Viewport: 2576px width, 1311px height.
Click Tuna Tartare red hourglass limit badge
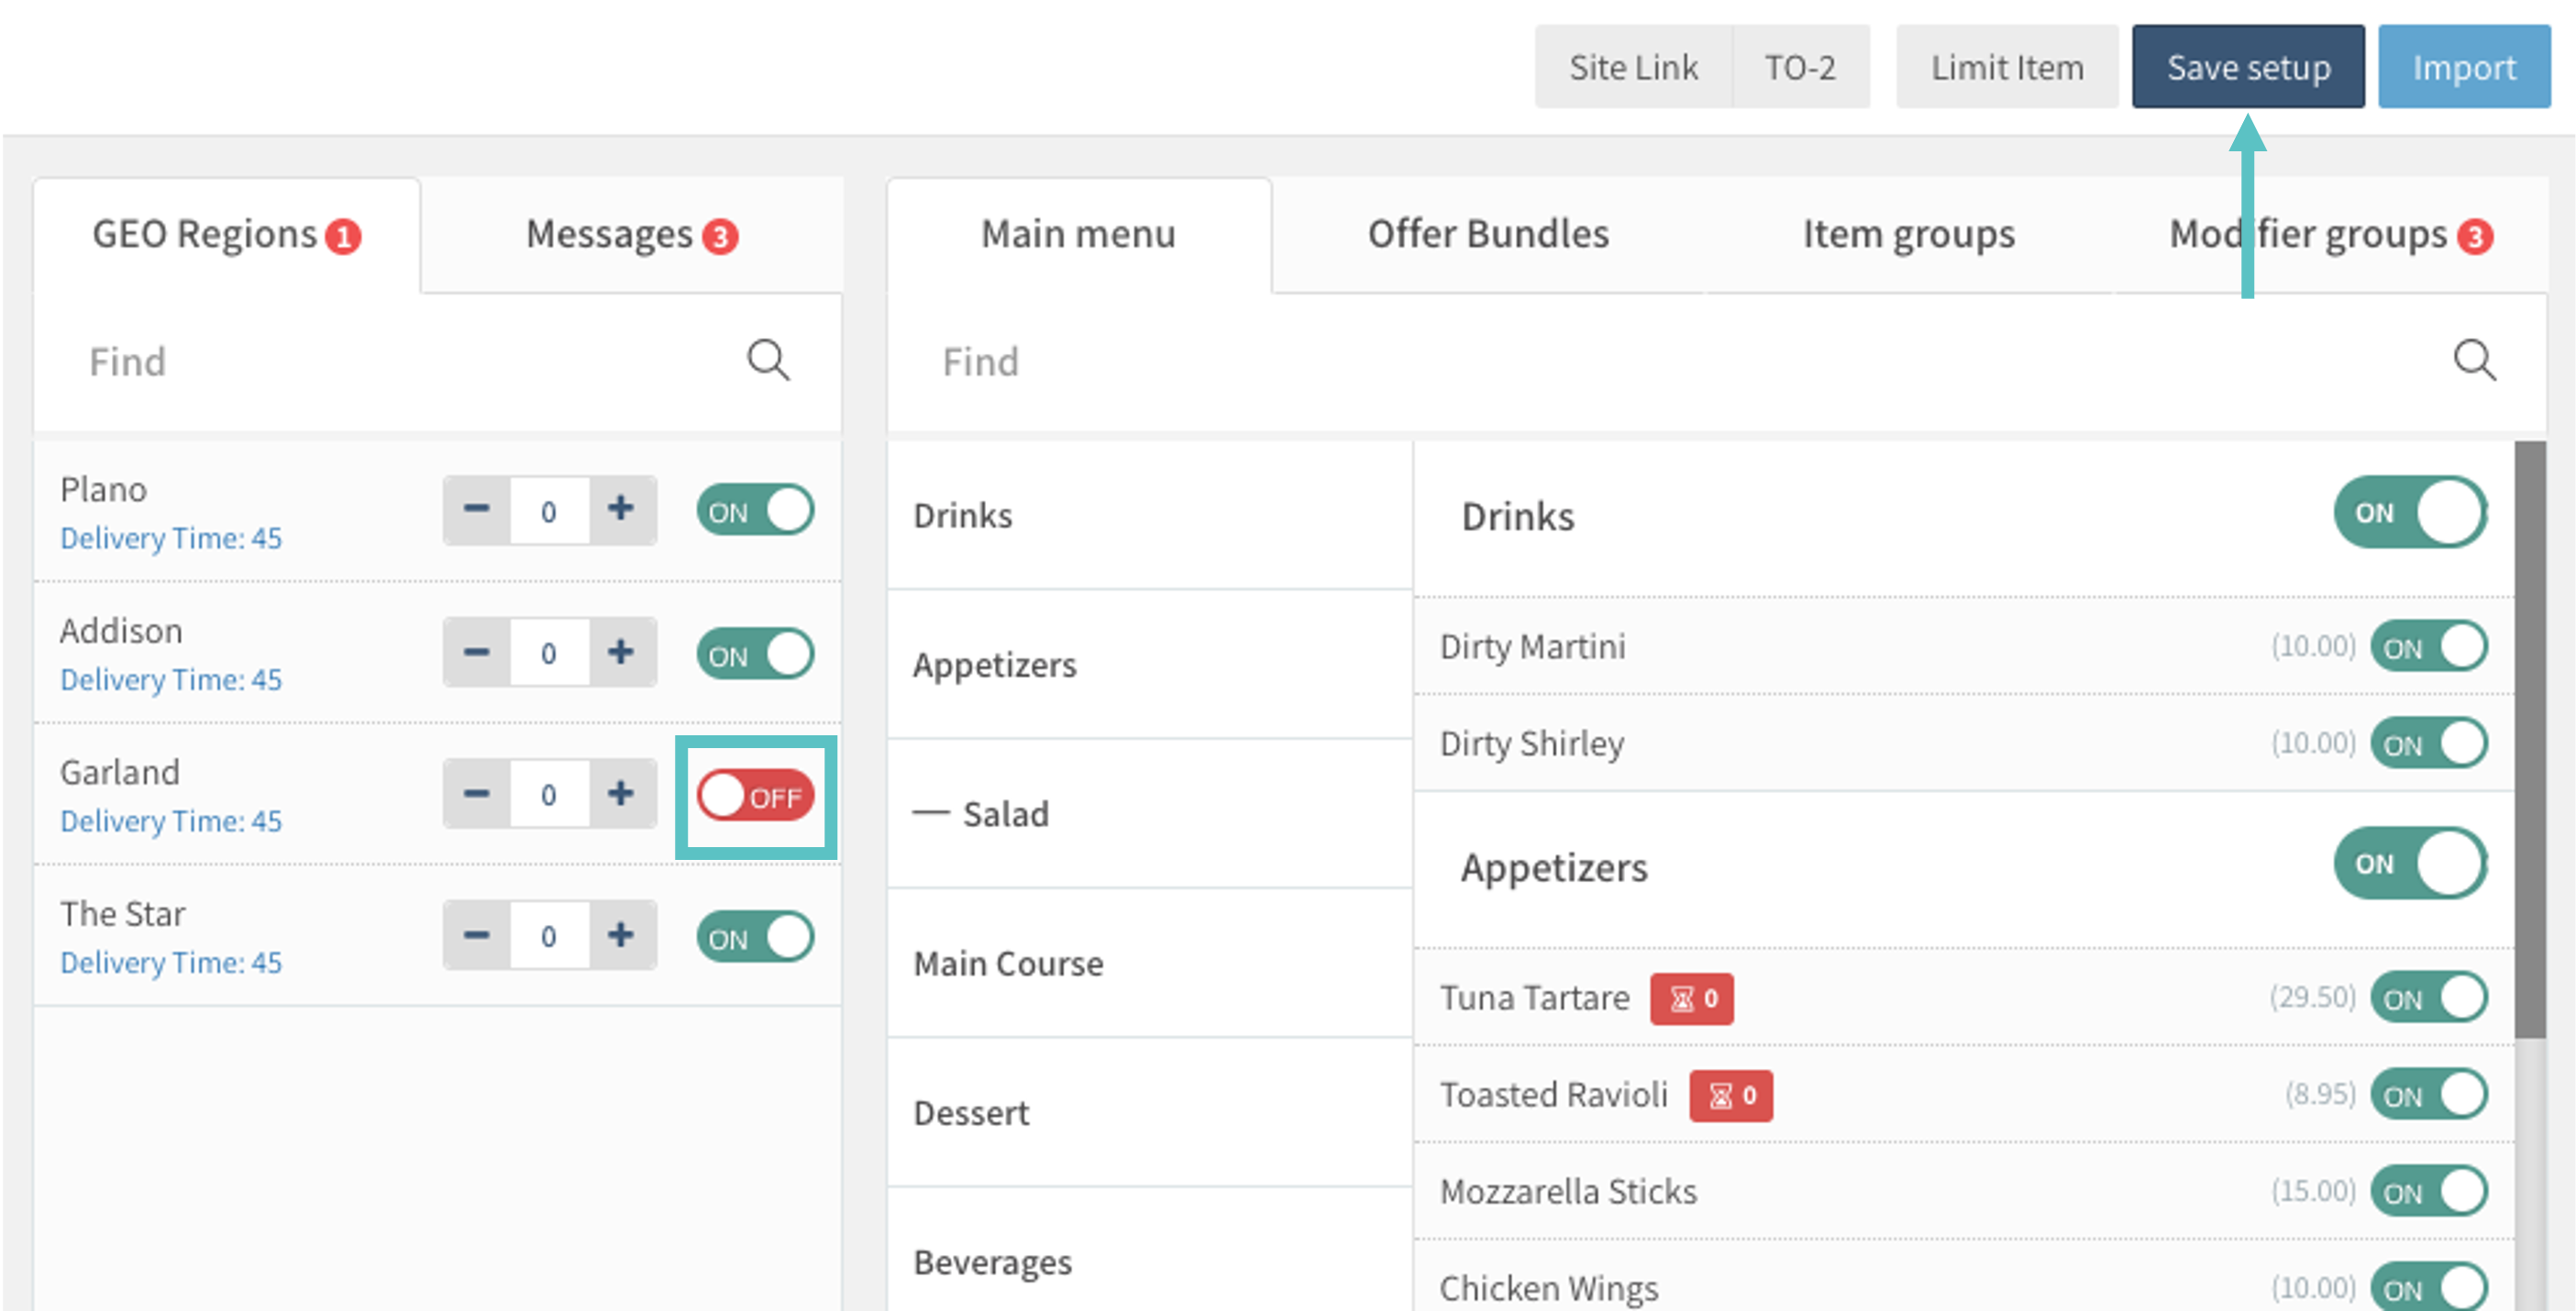click(x=1691, y=999)
